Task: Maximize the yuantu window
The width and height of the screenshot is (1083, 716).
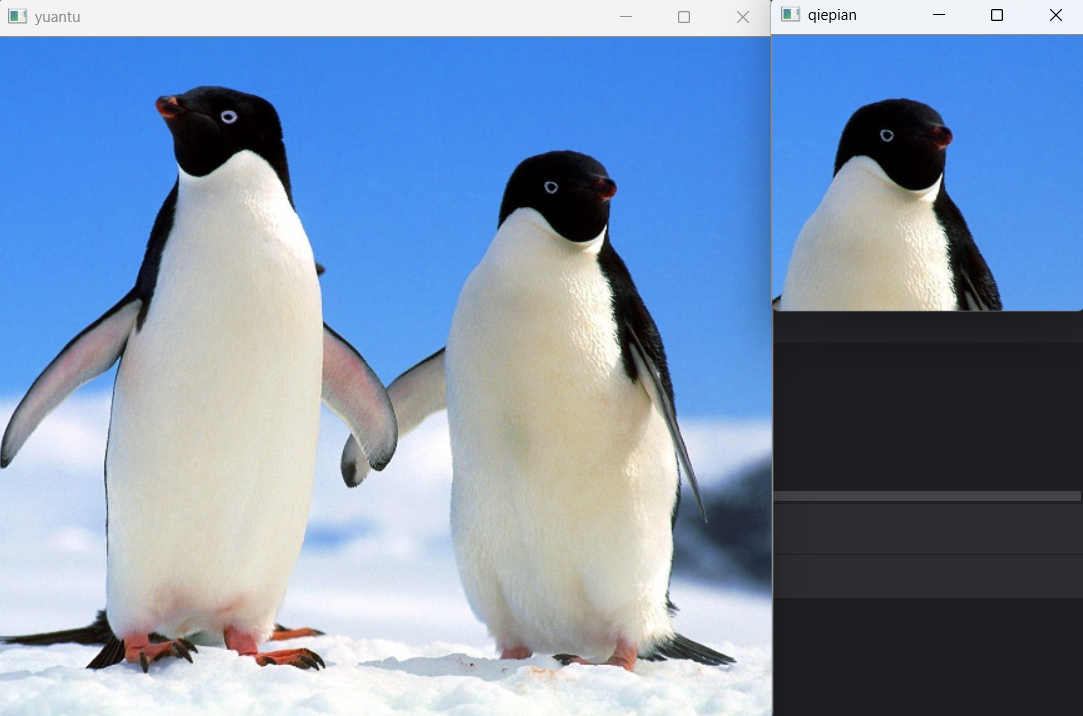Action: click(684, 17)
